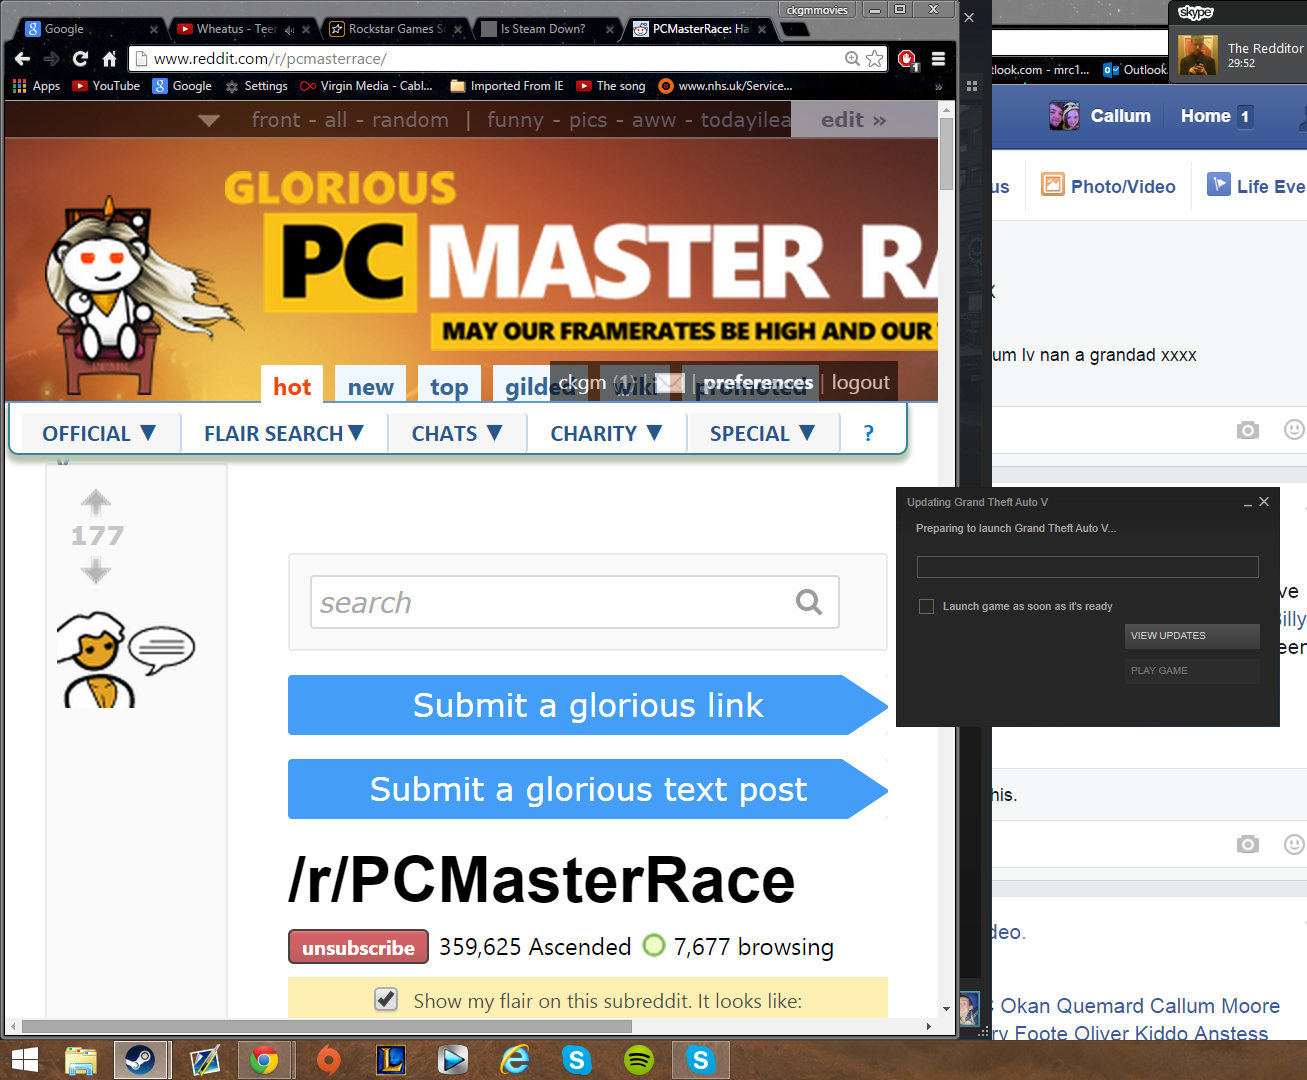Switch to the Wheatus YouTube tab

(x=243, y=29)
